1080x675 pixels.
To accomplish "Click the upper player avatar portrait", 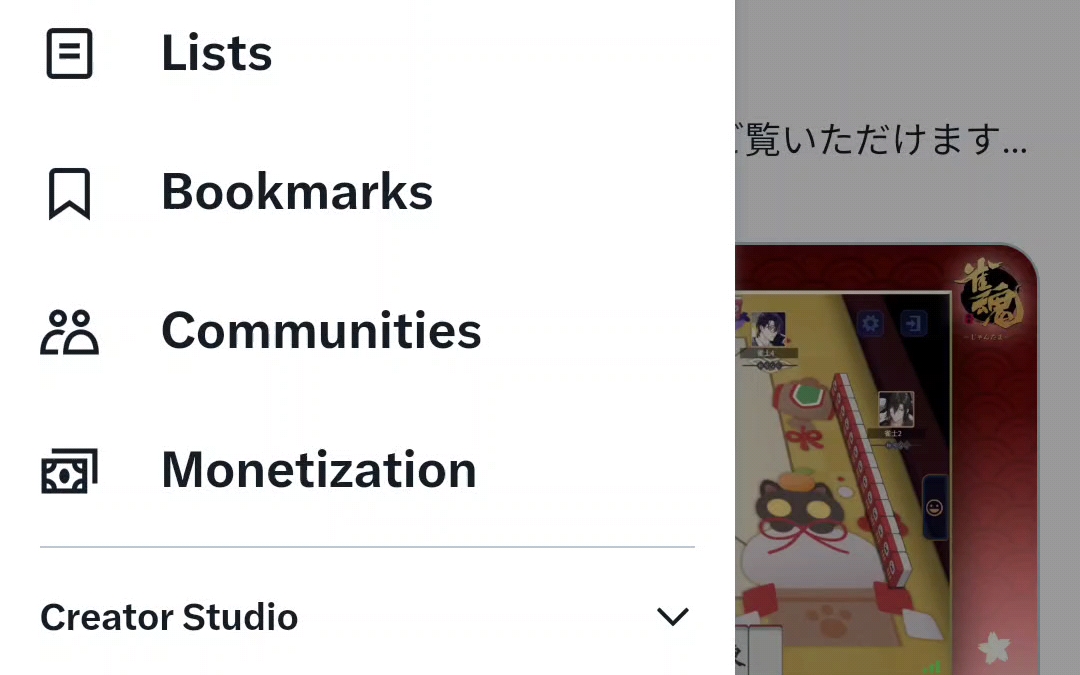I will (x=768, y=329).
